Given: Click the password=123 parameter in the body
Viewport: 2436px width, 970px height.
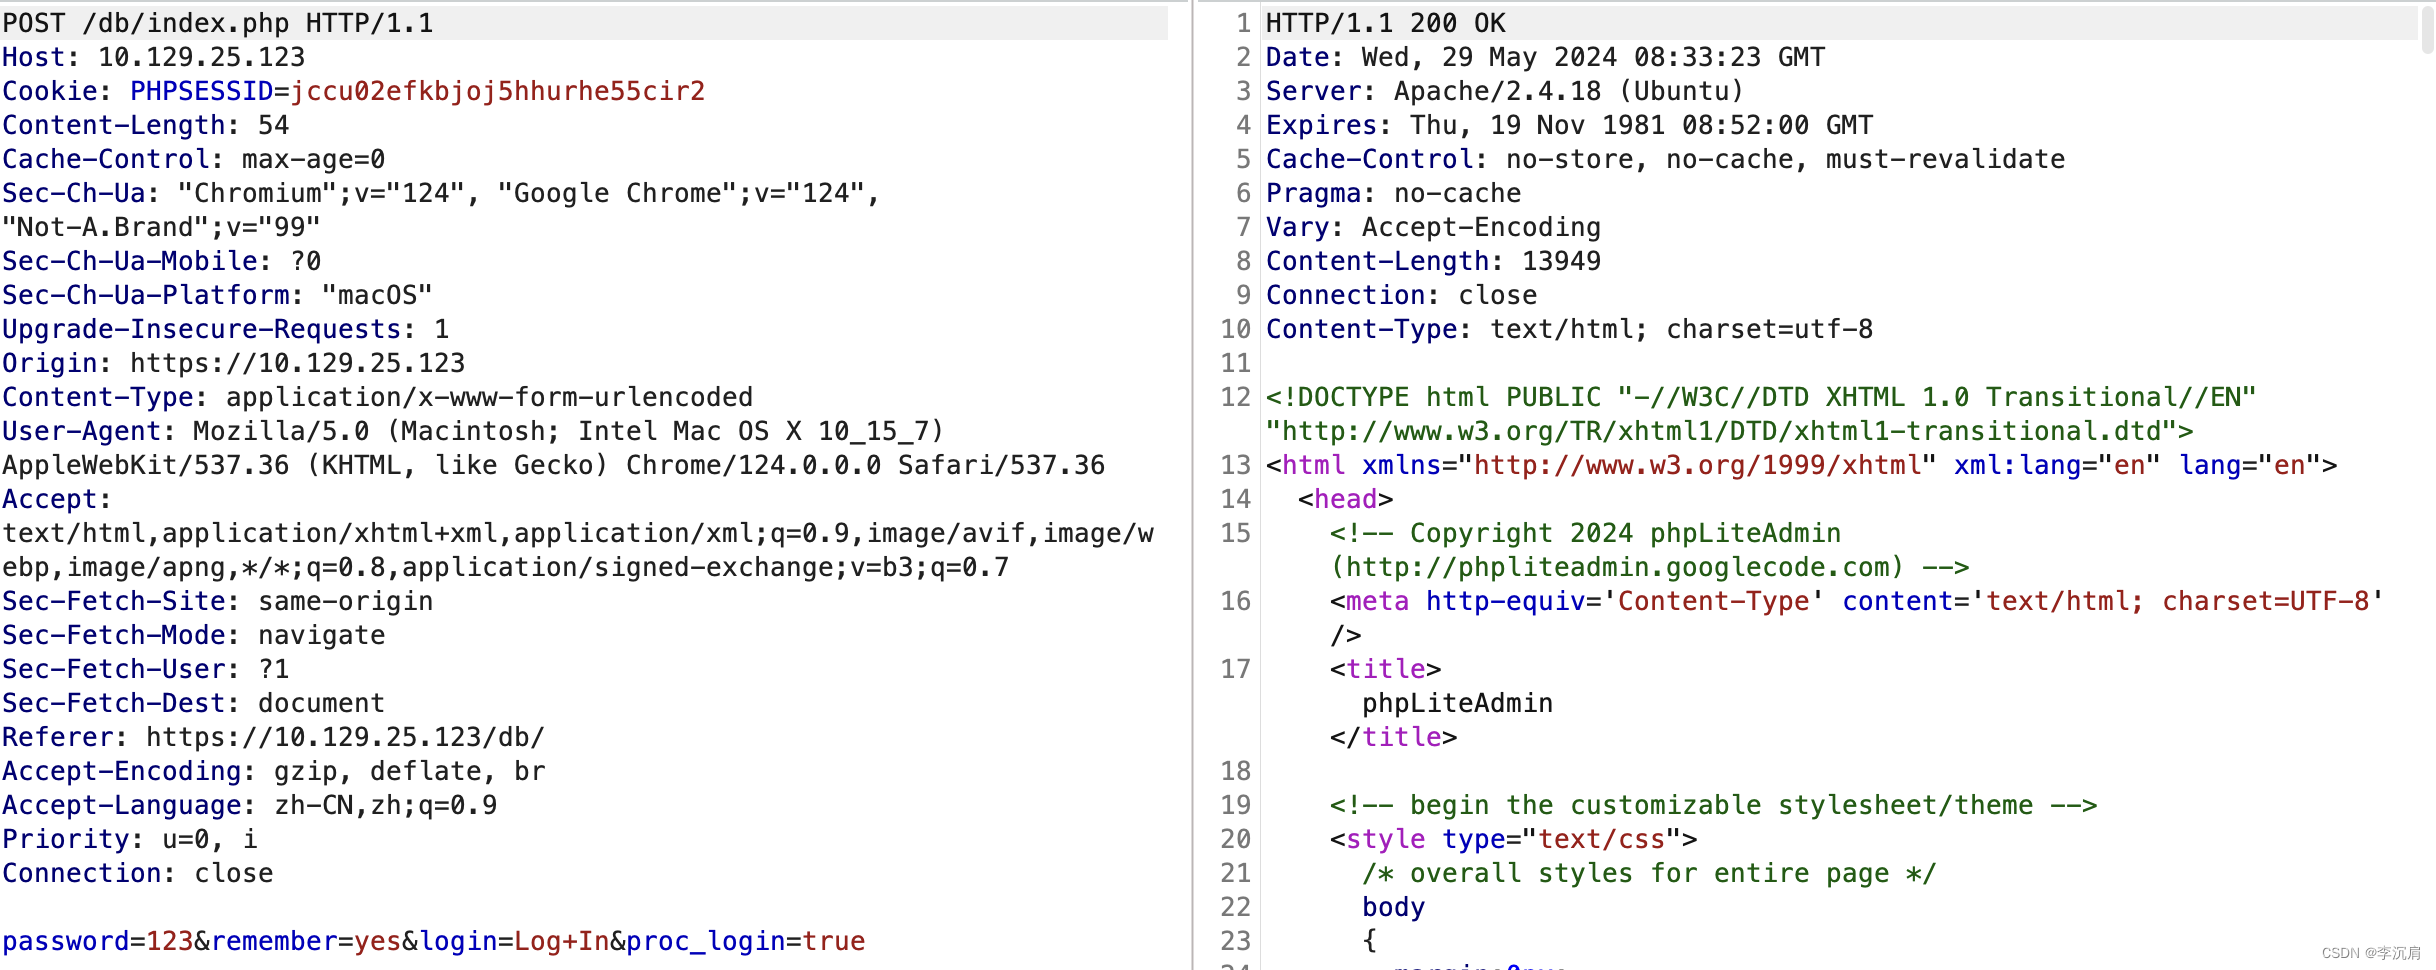Looking at the screenshot, I should (x=97, y=941).
